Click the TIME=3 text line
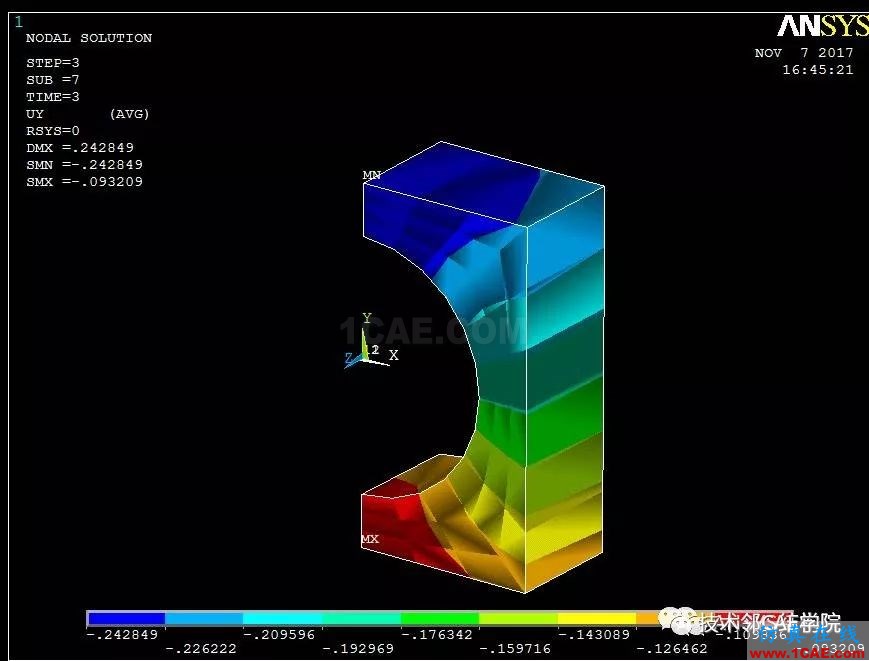 53,97
